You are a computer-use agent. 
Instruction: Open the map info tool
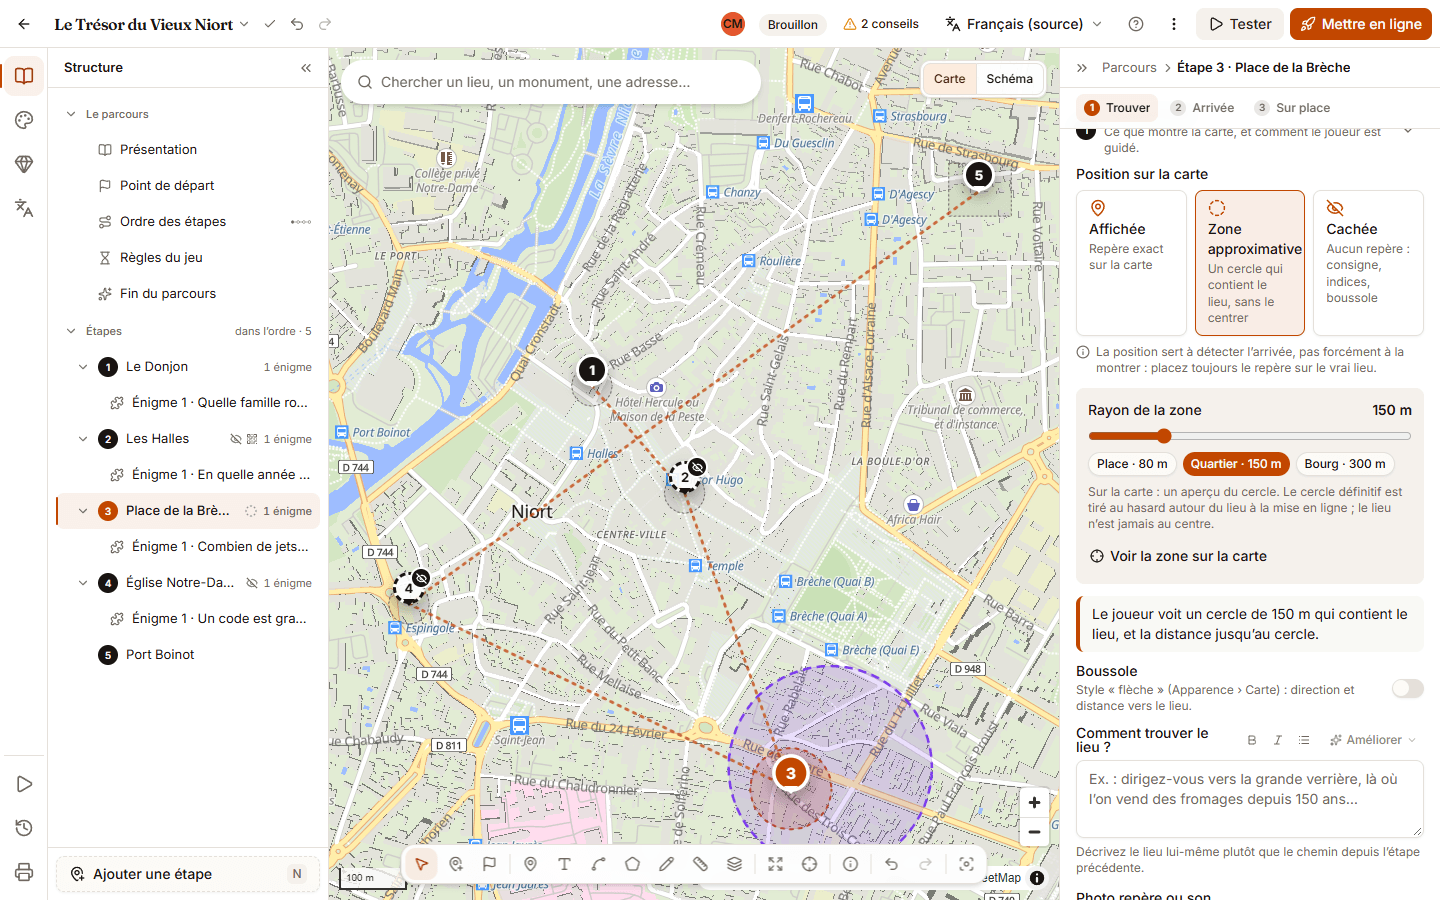850,864
